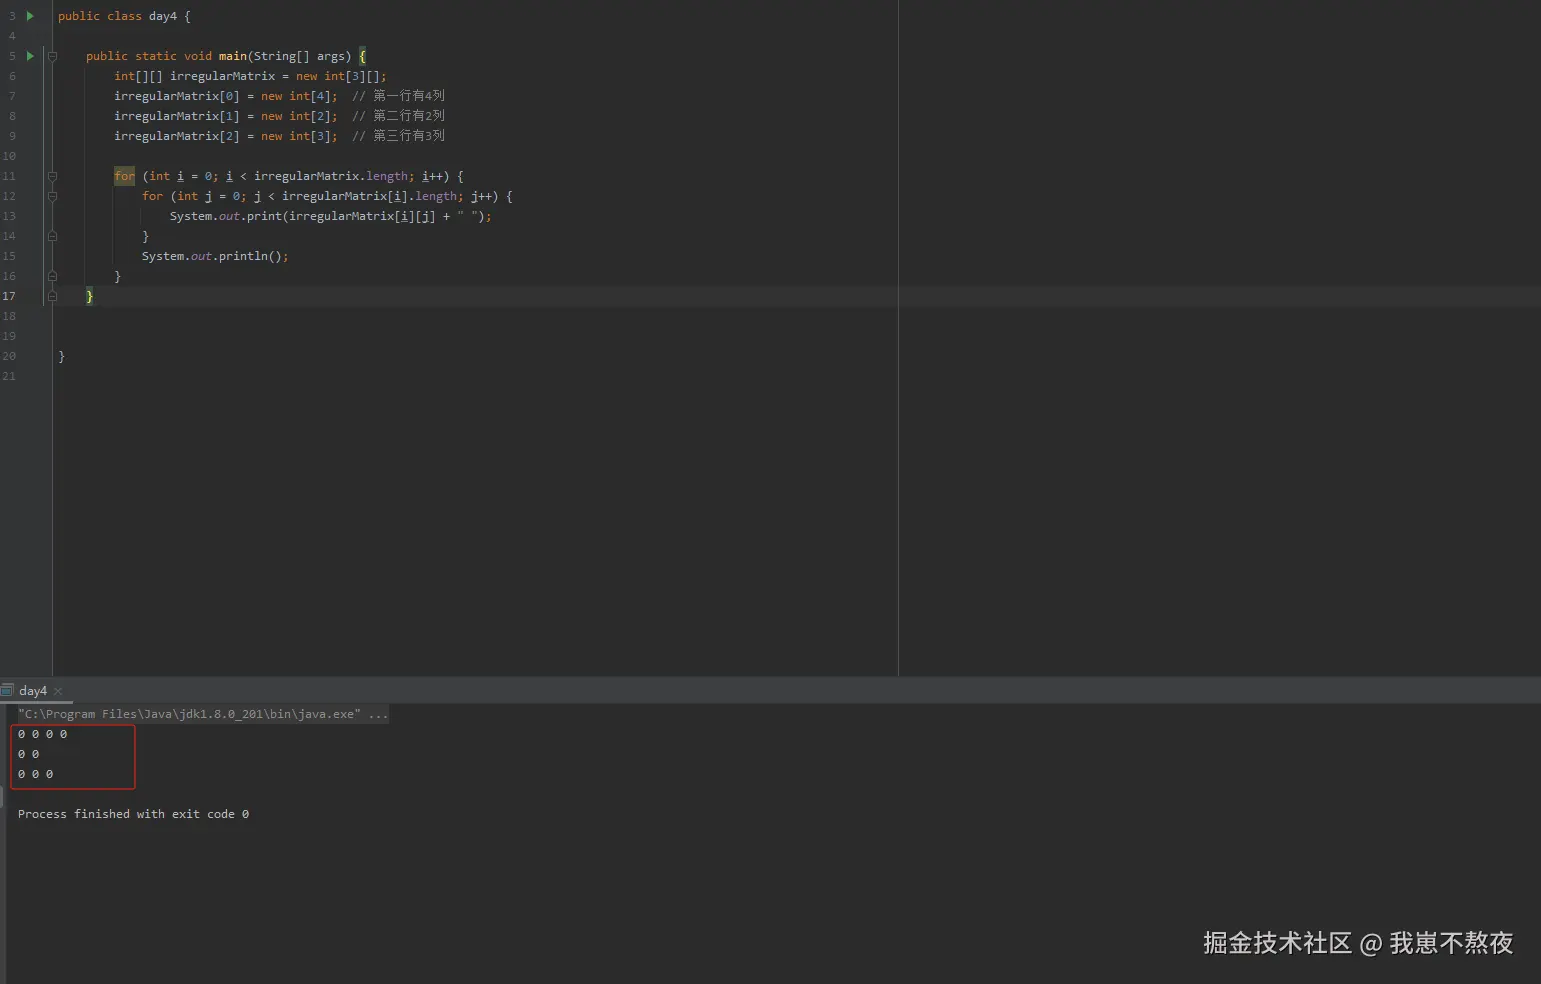
Task: Click the System.out.println(); statement
Action: [x=215, y=256]
